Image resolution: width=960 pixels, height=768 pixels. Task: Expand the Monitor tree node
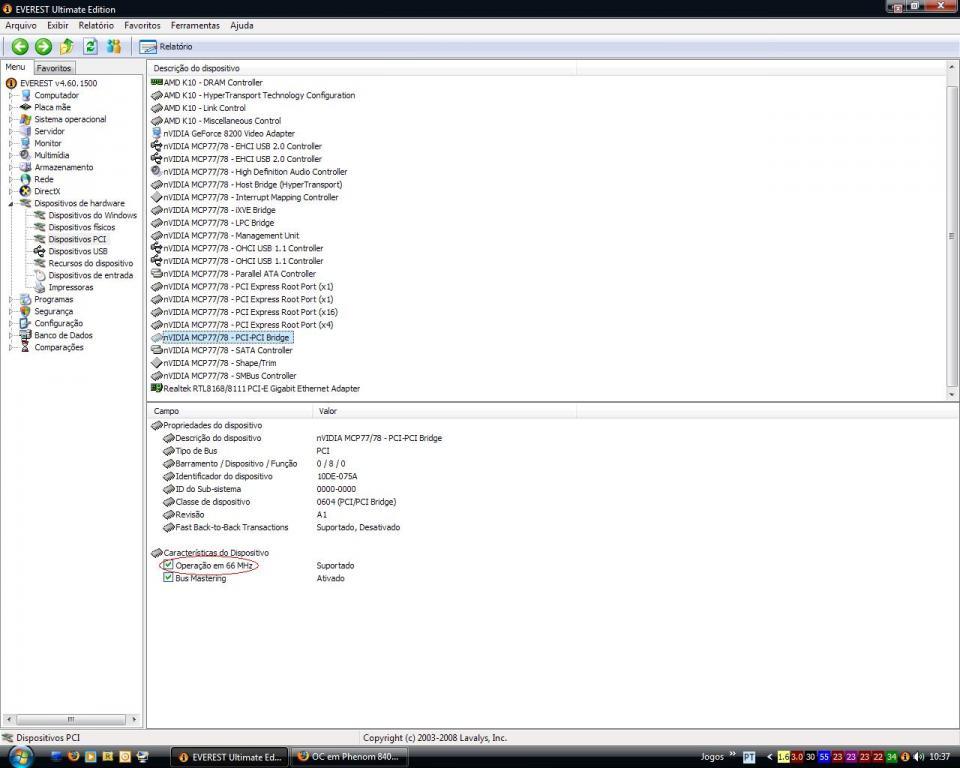tap(10, 143)
